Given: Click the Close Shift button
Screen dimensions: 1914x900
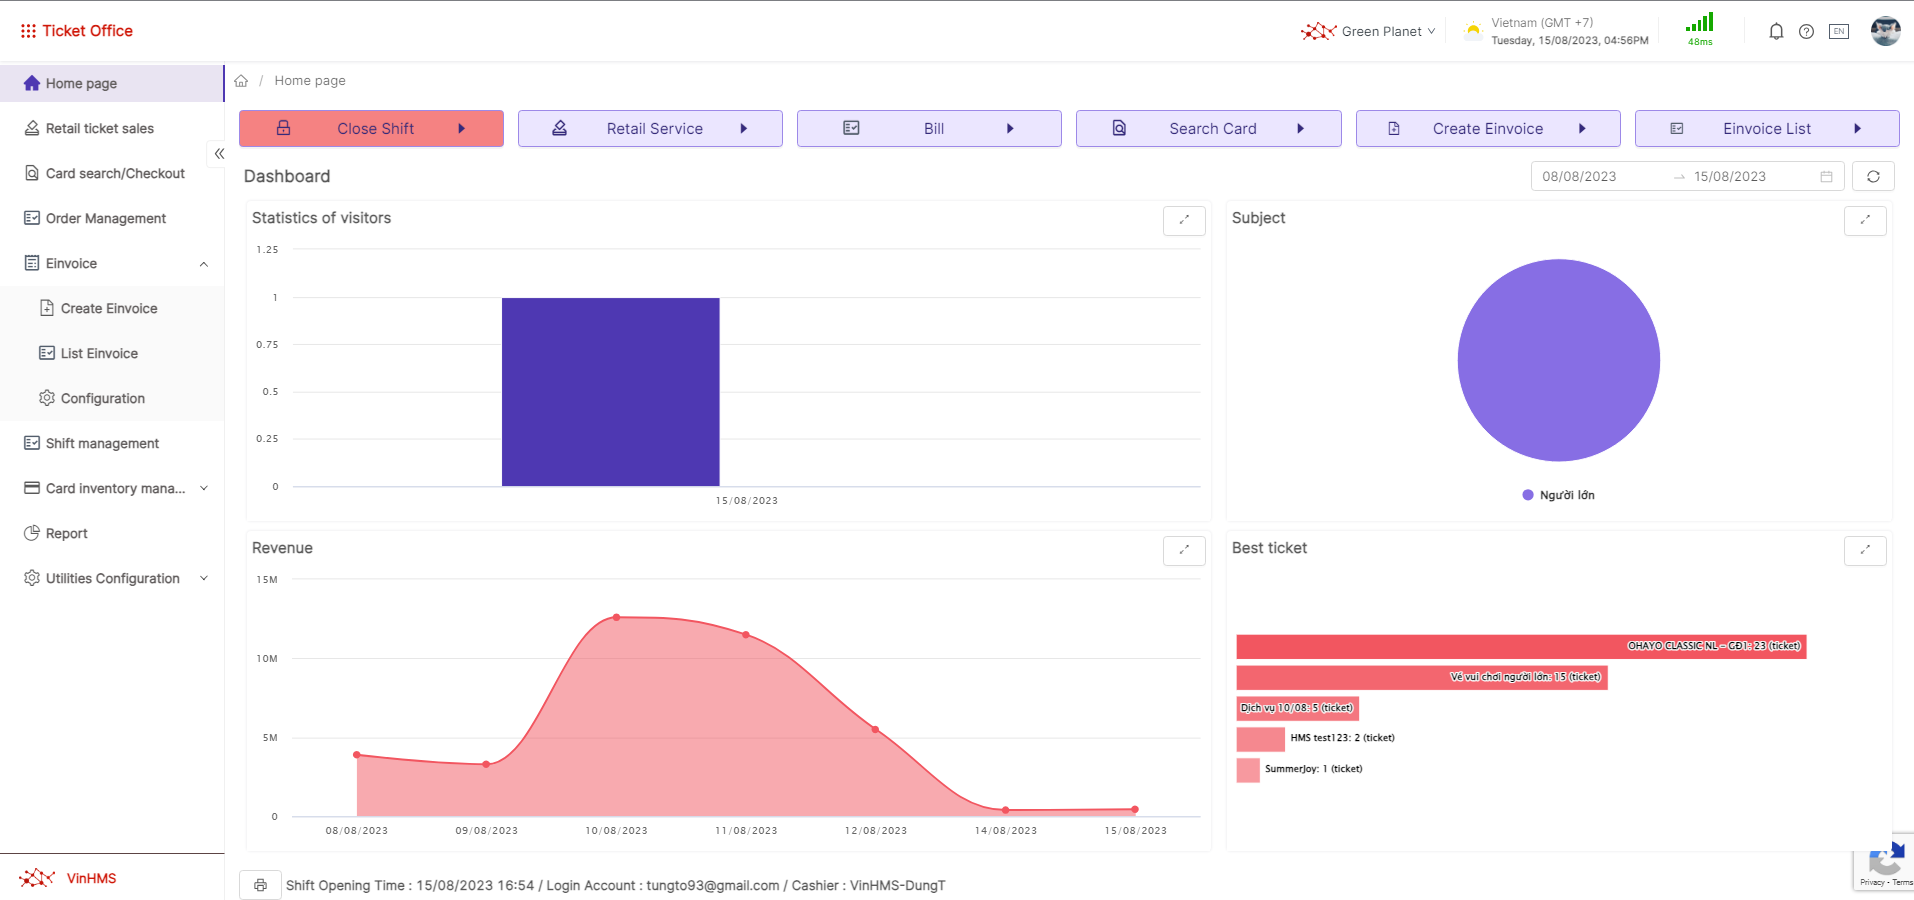Looking at the screenshot, I should [x=371, y=129].
